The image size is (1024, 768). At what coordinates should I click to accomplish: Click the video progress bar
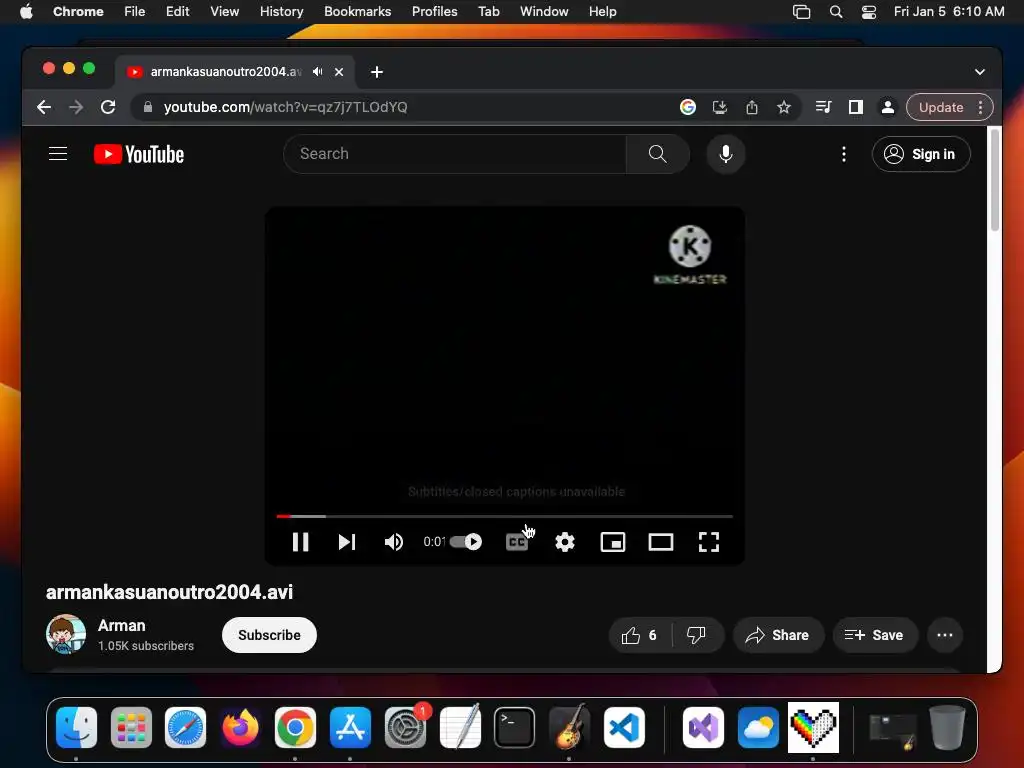click(504, 516)
